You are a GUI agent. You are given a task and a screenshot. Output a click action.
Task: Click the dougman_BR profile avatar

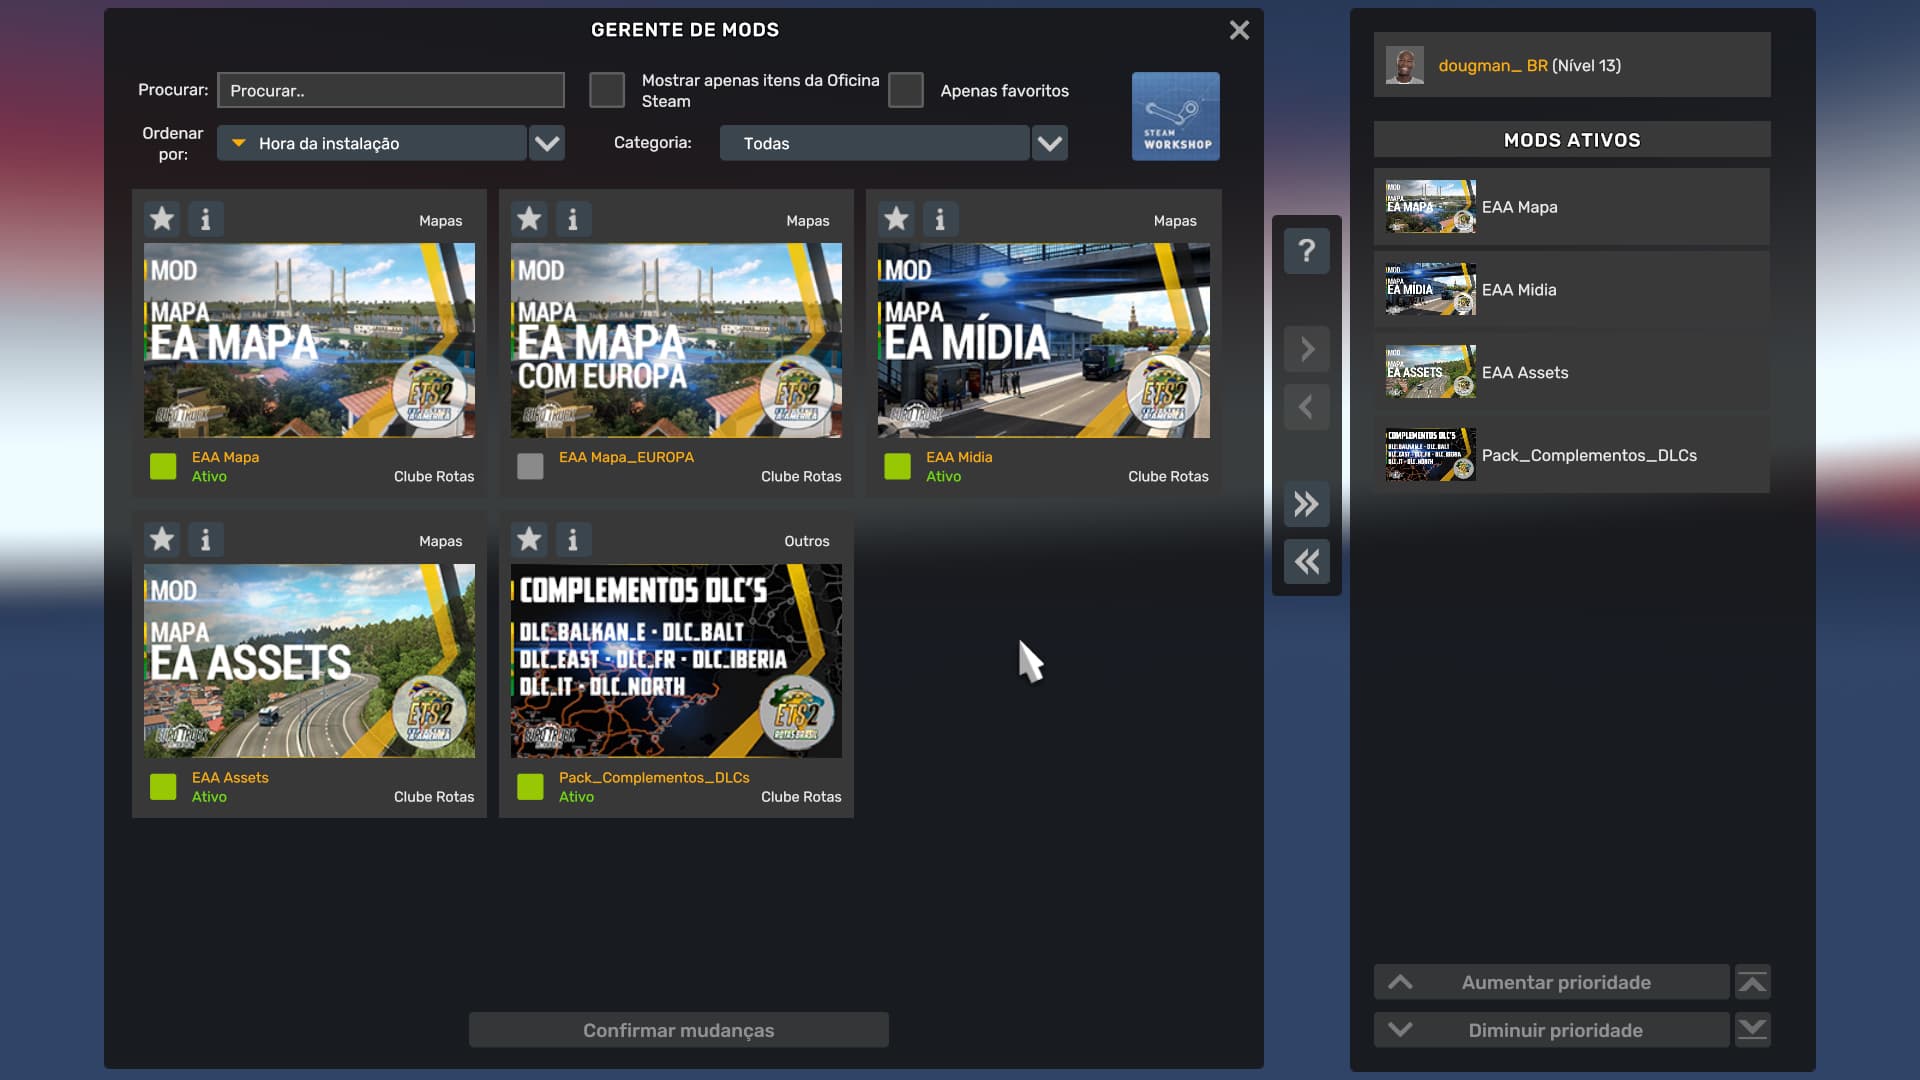[1405, 66]
